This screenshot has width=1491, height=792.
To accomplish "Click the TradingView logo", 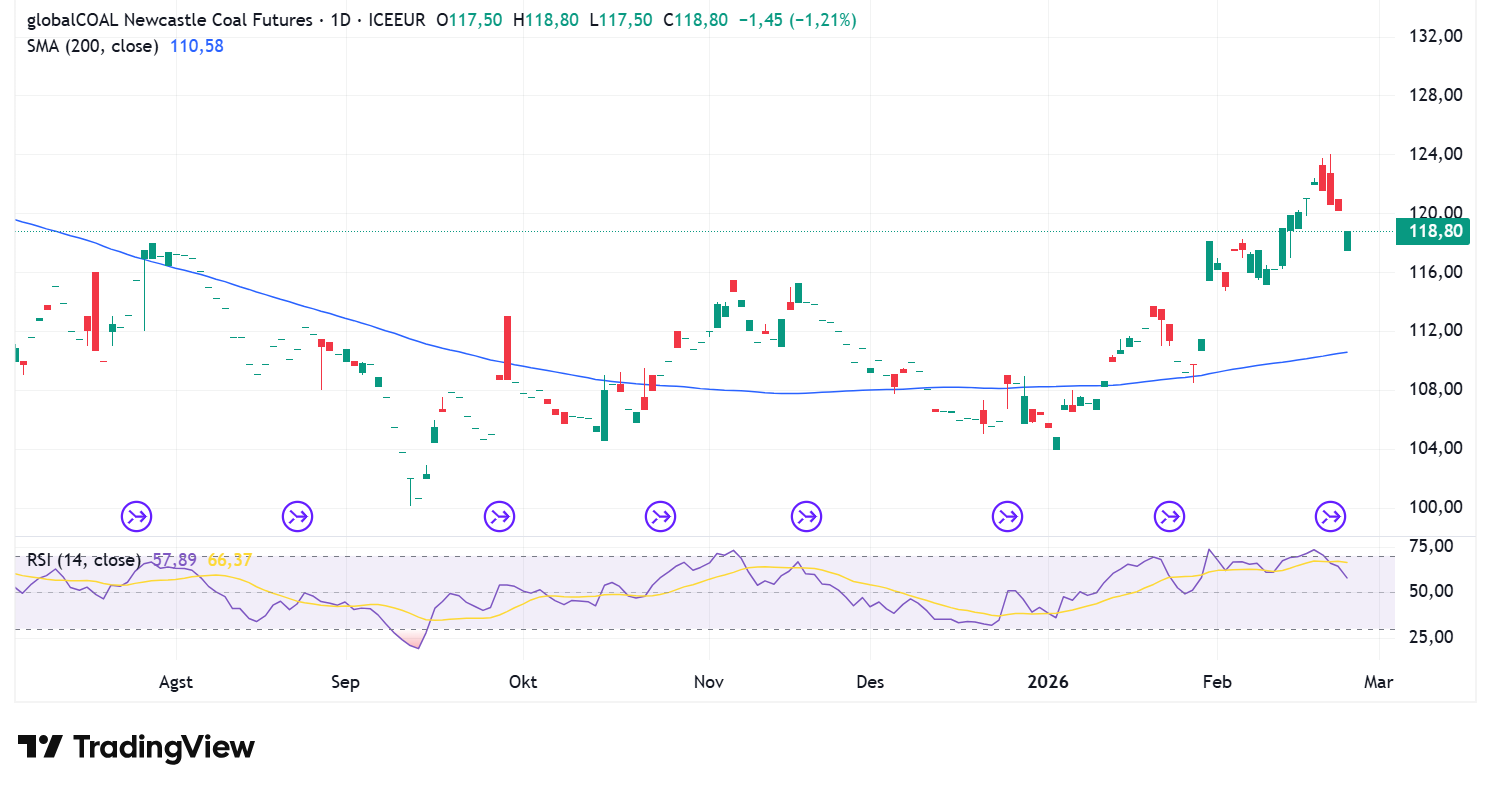I will [136, 747].
